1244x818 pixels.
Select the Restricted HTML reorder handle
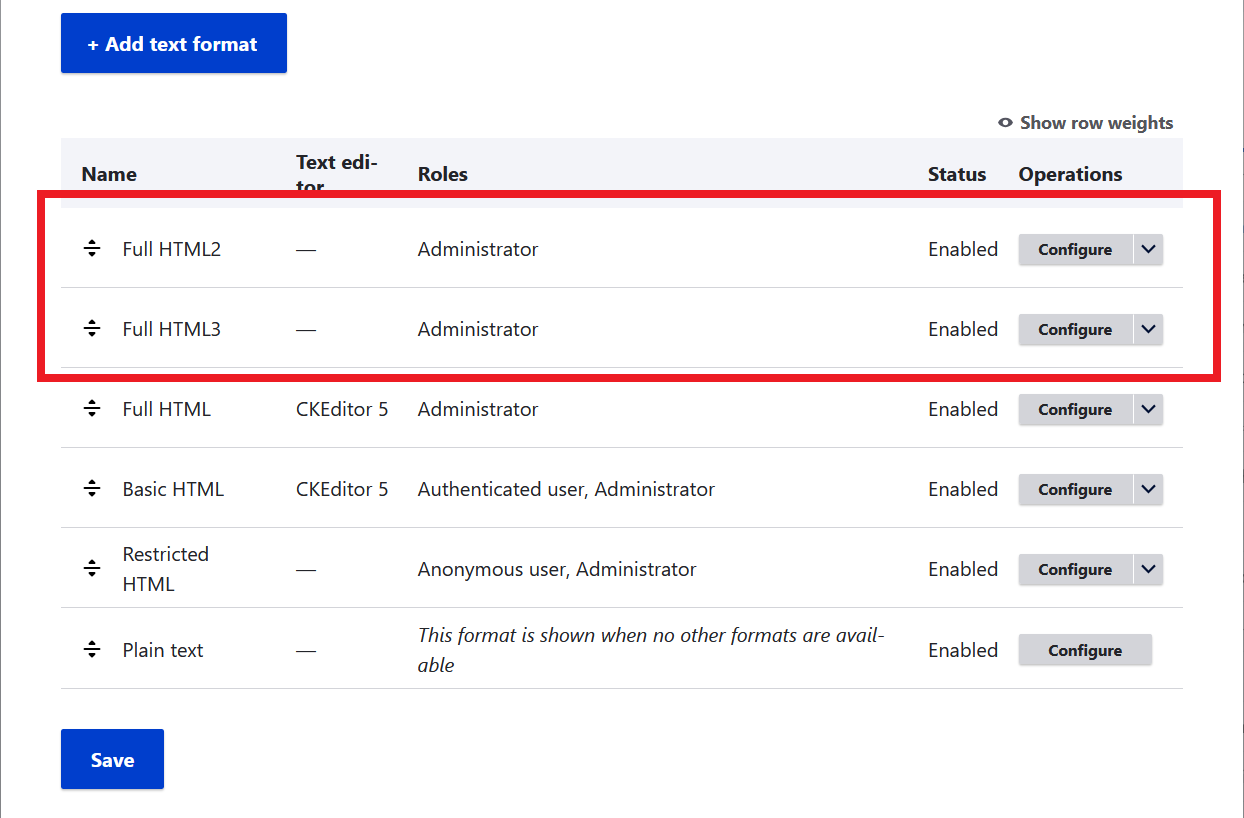pos(91,569)
